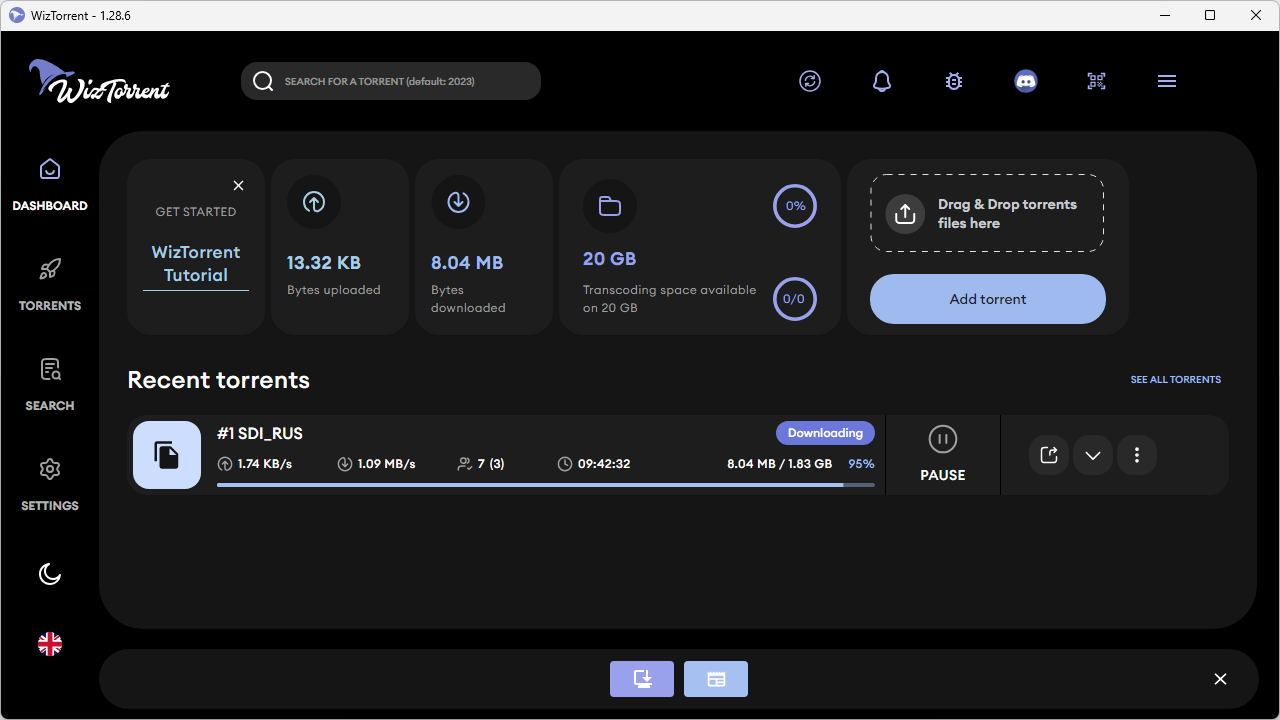Click the SDI_RUS torrent file icon
Screen dimensions: 1280x720
(167, 455)
